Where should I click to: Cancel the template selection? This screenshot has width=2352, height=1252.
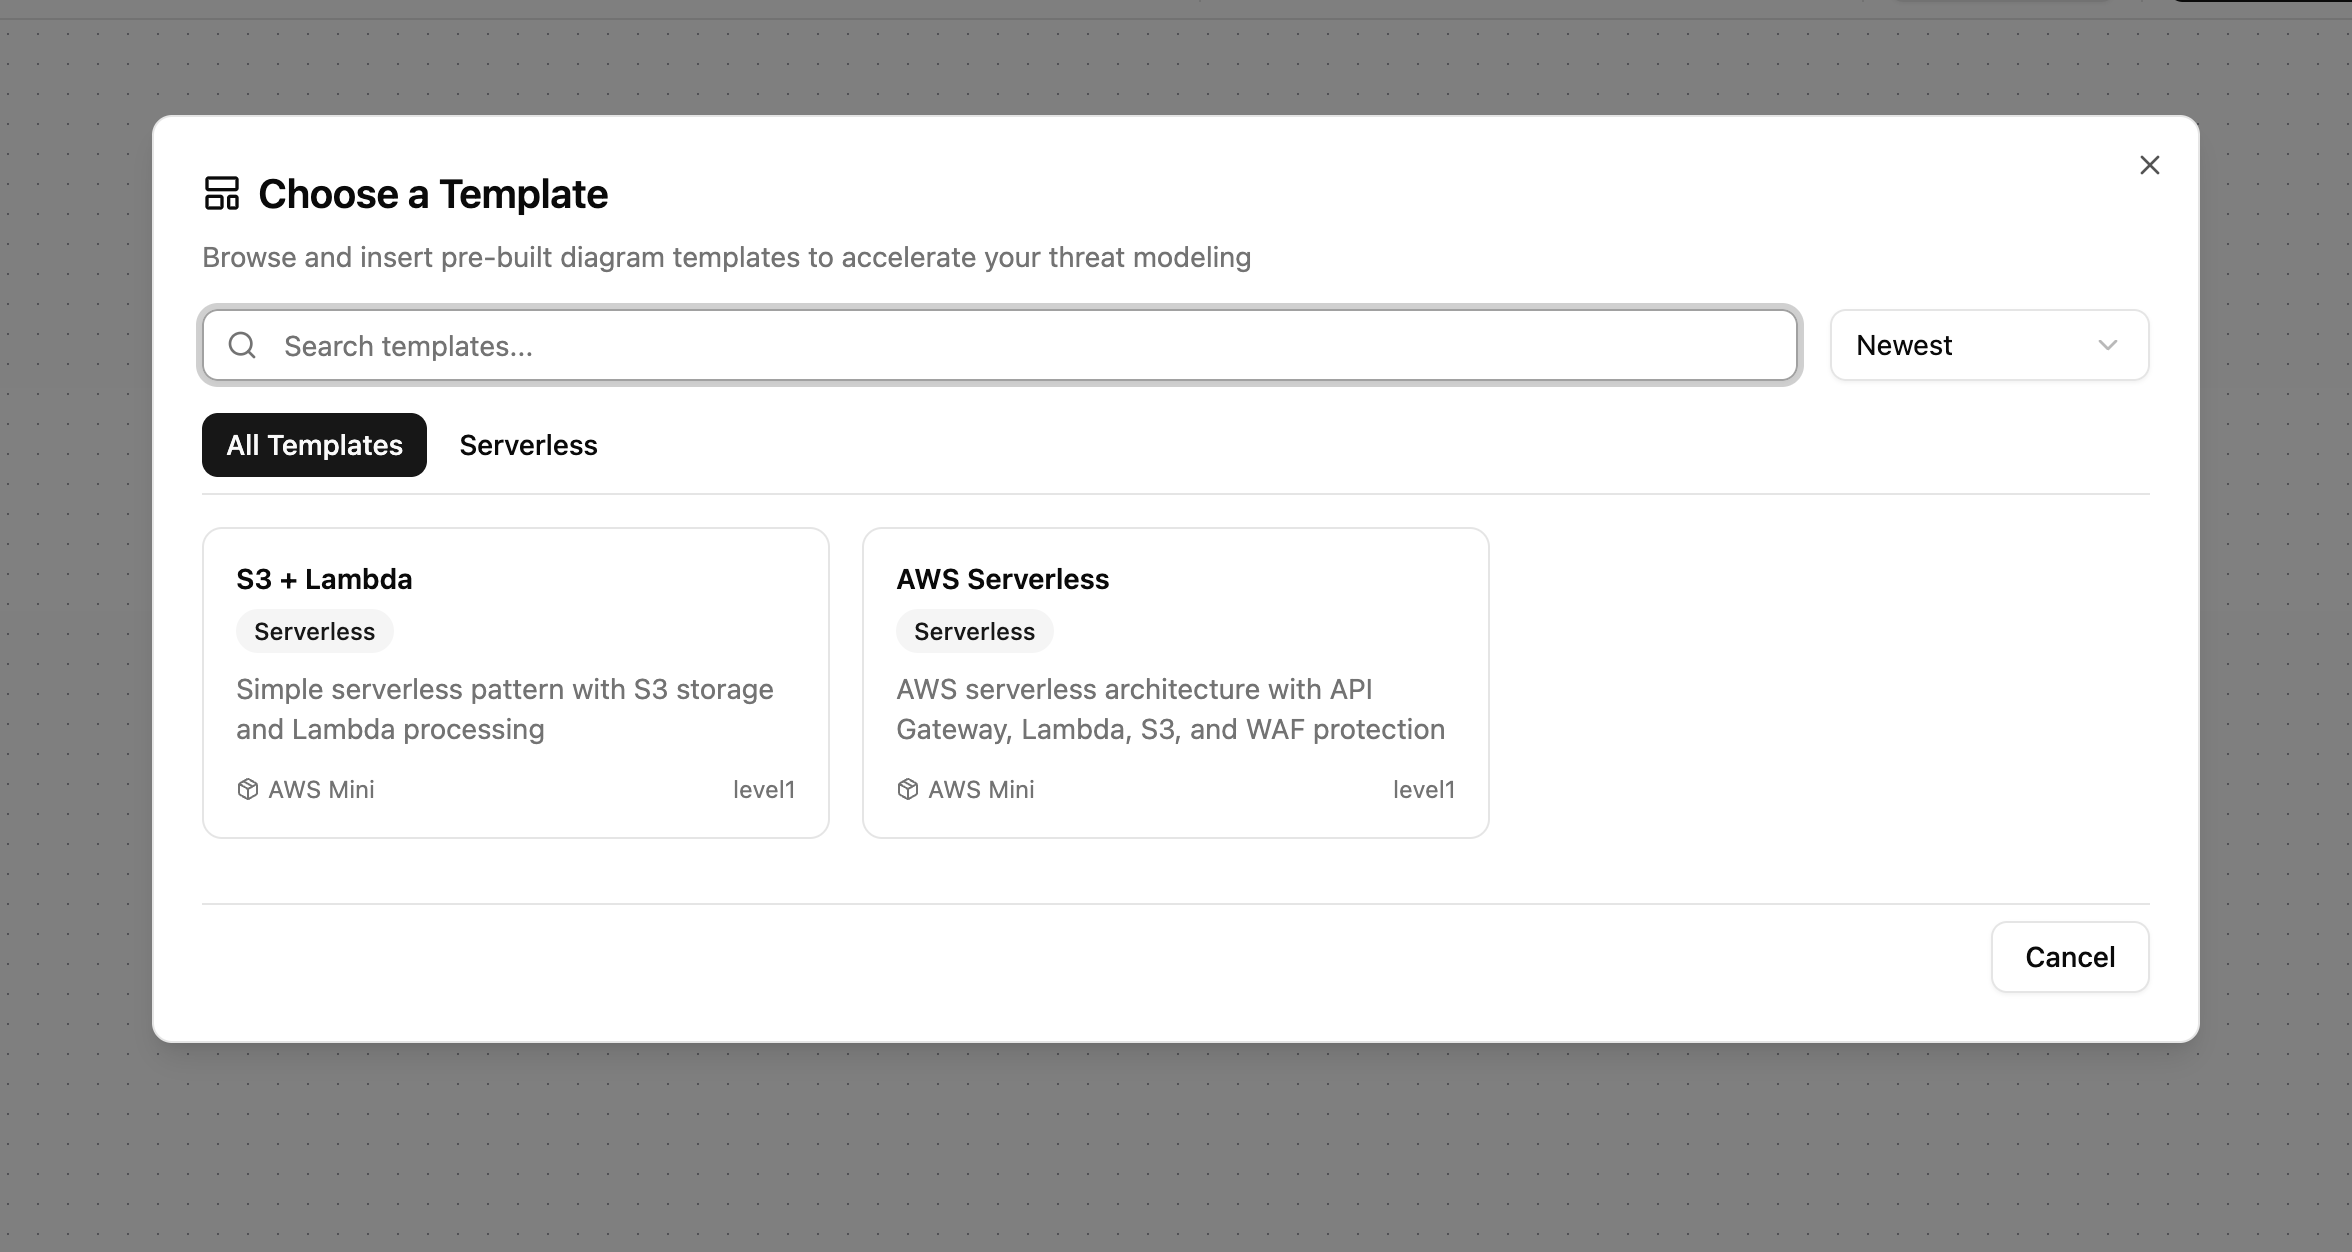[x=2069, y=956]
